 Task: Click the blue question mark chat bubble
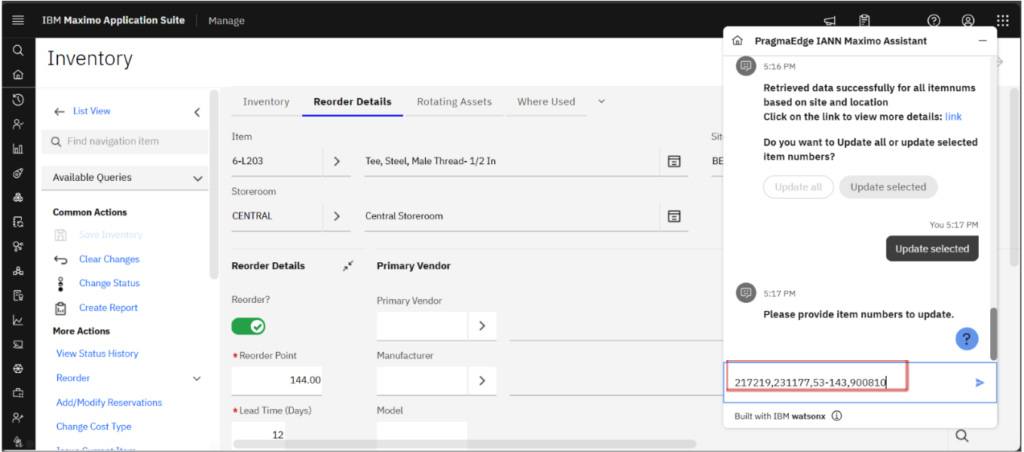(x=967, y=338)
